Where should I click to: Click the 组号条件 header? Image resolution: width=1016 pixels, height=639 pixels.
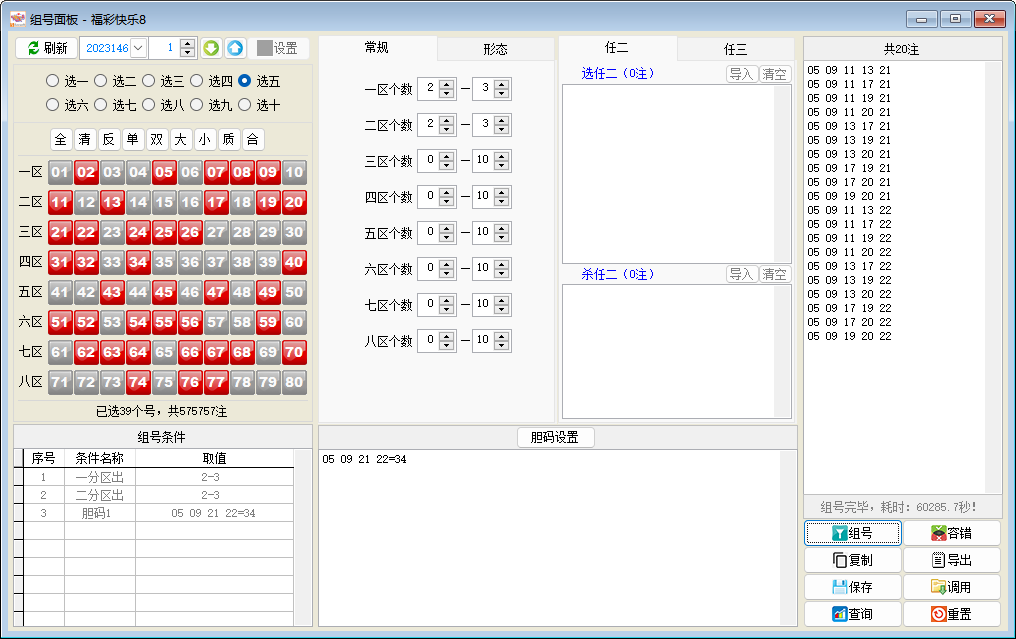pyautogui.click(x=162, y=437)
